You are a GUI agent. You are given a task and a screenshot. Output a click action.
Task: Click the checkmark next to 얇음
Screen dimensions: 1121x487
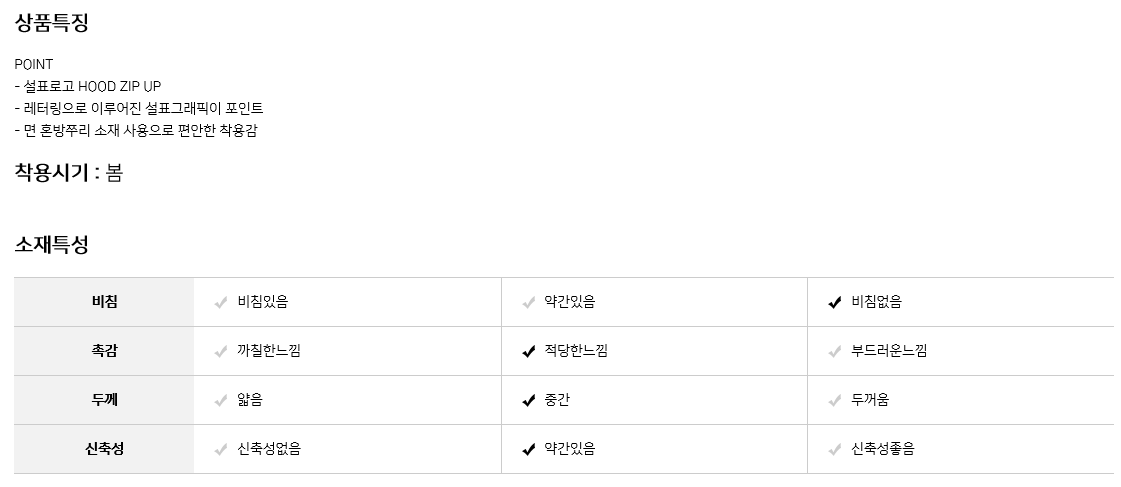tap(221, 400)
